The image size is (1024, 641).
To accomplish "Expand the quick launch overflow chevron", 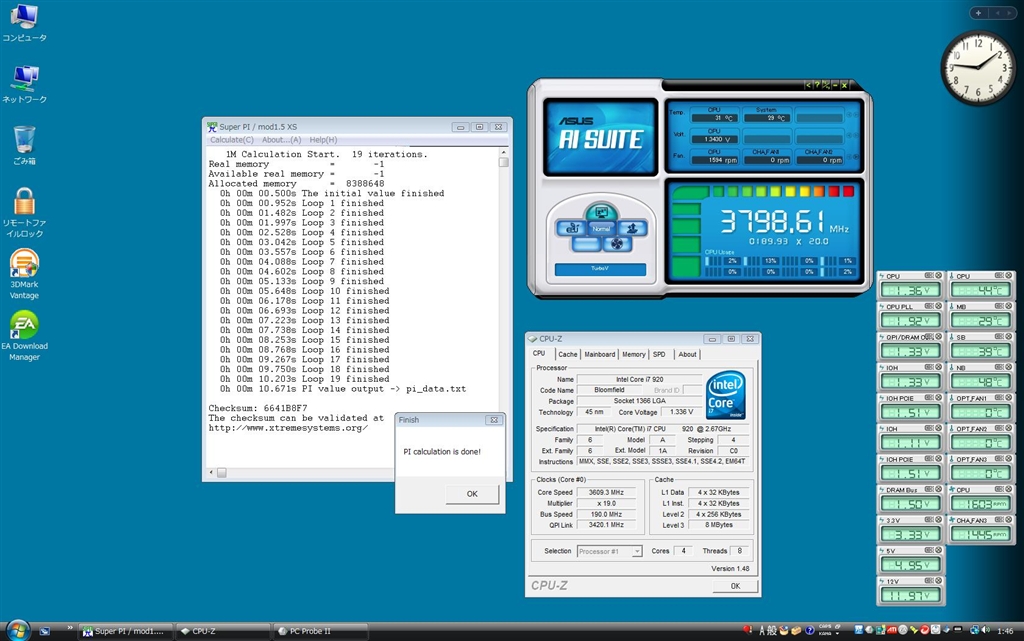I will (70, 629).
